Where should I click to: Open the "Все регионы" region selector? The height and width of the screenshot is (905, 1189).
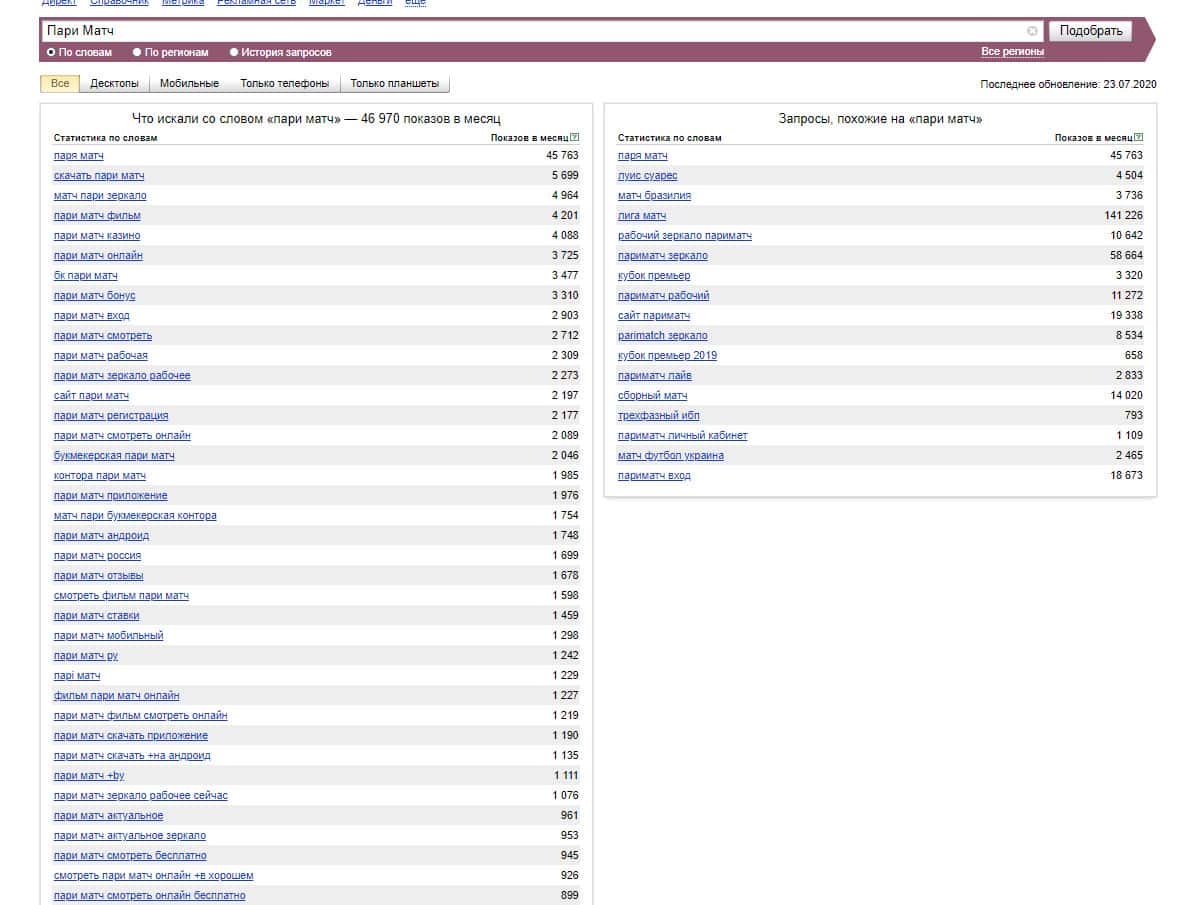click(x=1012, y=52)
